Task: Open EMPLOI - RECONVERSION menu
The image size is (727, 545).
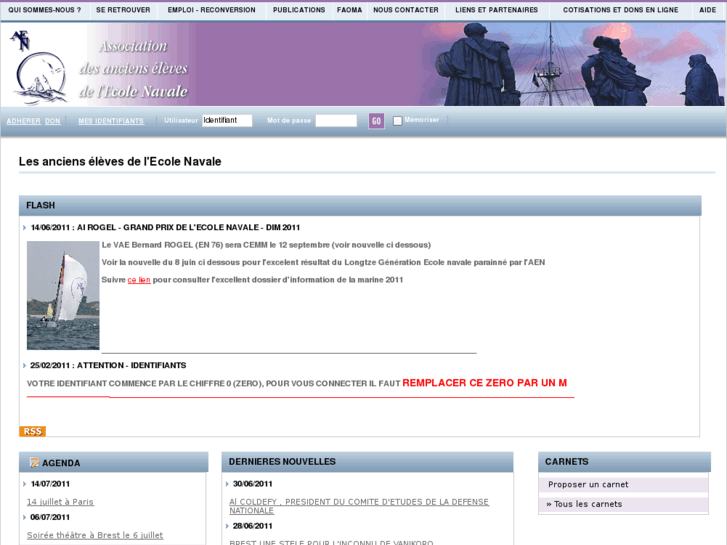Action: coord(211,10)
